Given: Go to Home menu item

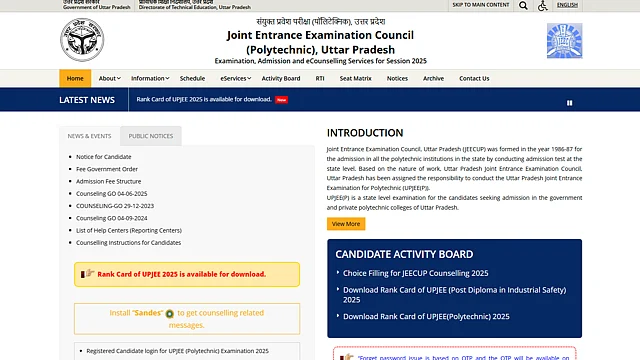Looking at the screenshot, I should (75, 78).
